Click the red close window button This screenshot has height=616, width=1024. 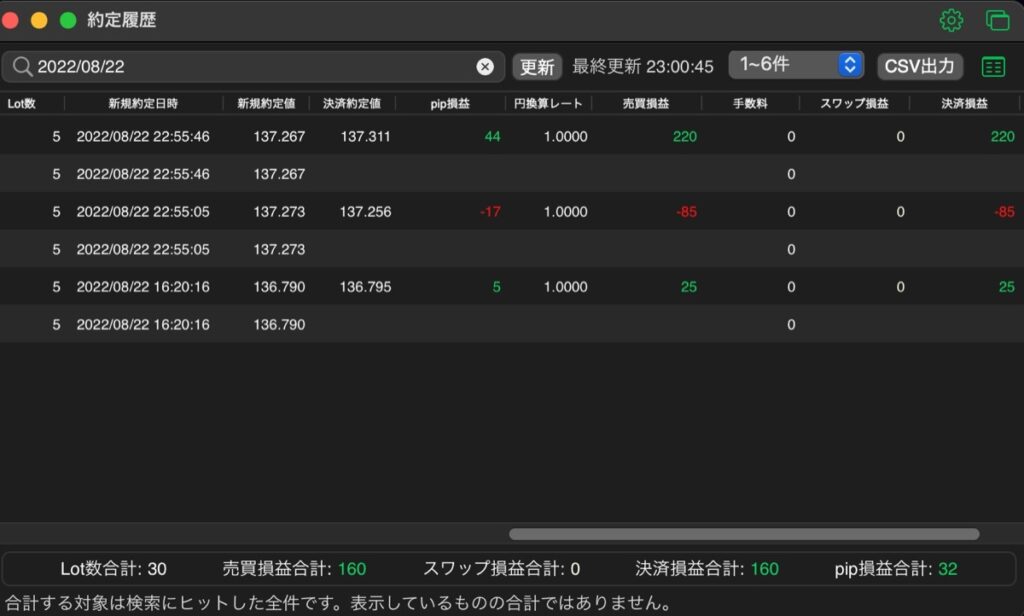[x=10, y=20]
